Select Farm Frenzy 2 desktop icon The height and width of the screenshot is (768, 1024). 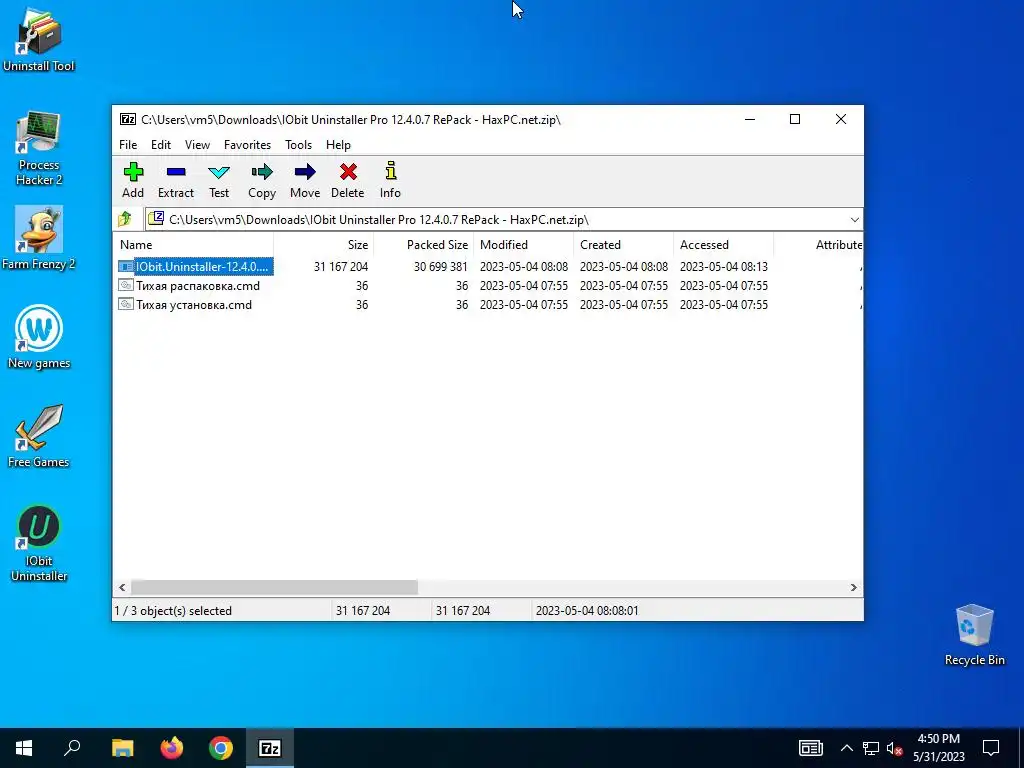click(39, 238)
